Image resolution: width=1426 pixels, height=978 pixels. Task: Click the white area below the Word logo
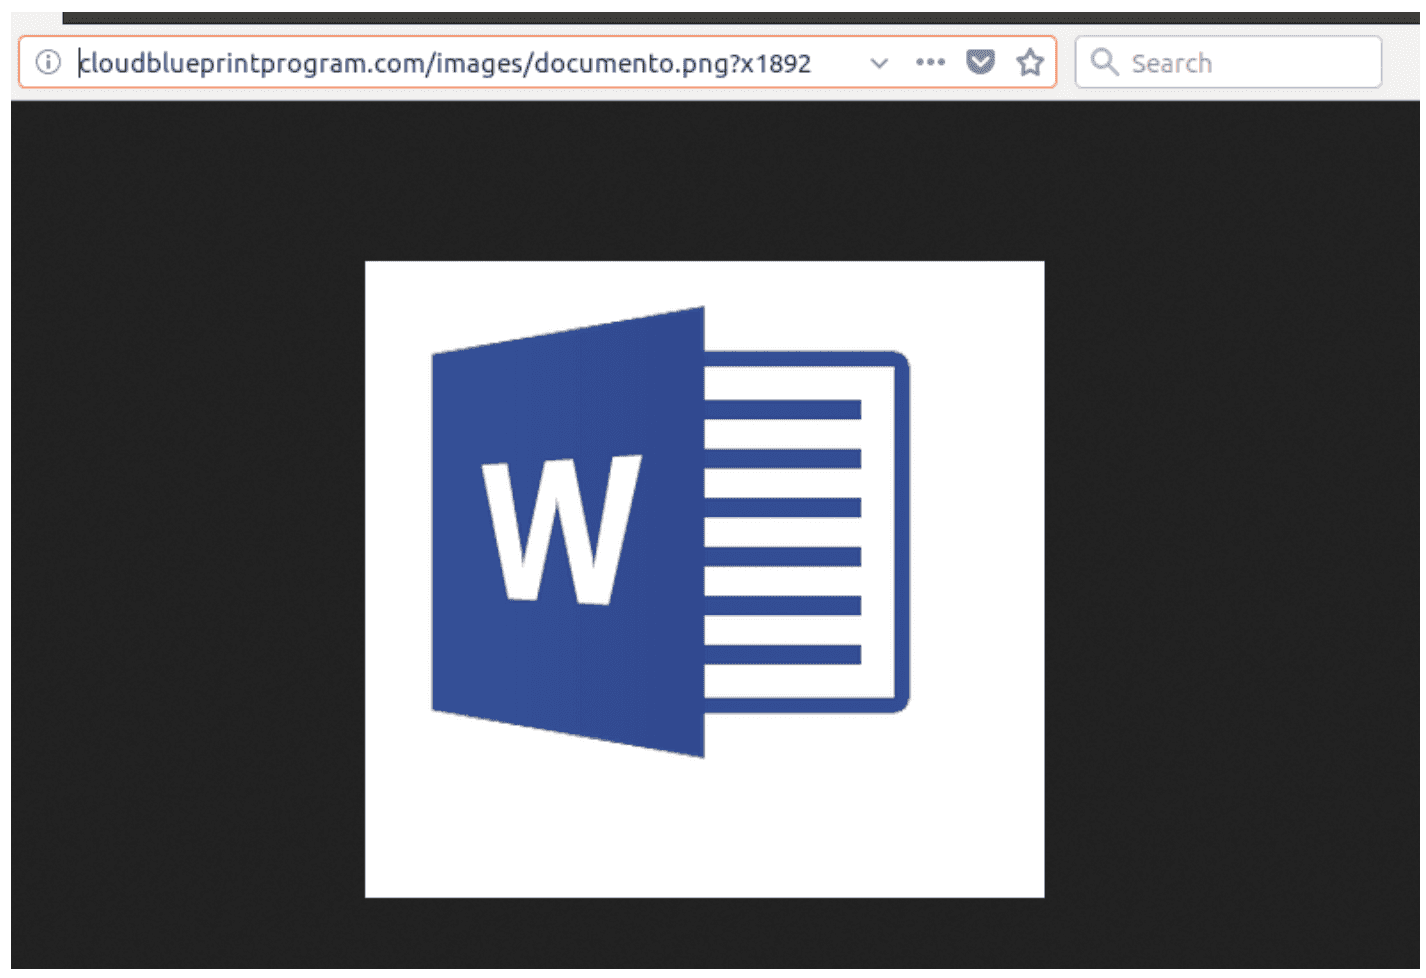[x=704, y=830]
